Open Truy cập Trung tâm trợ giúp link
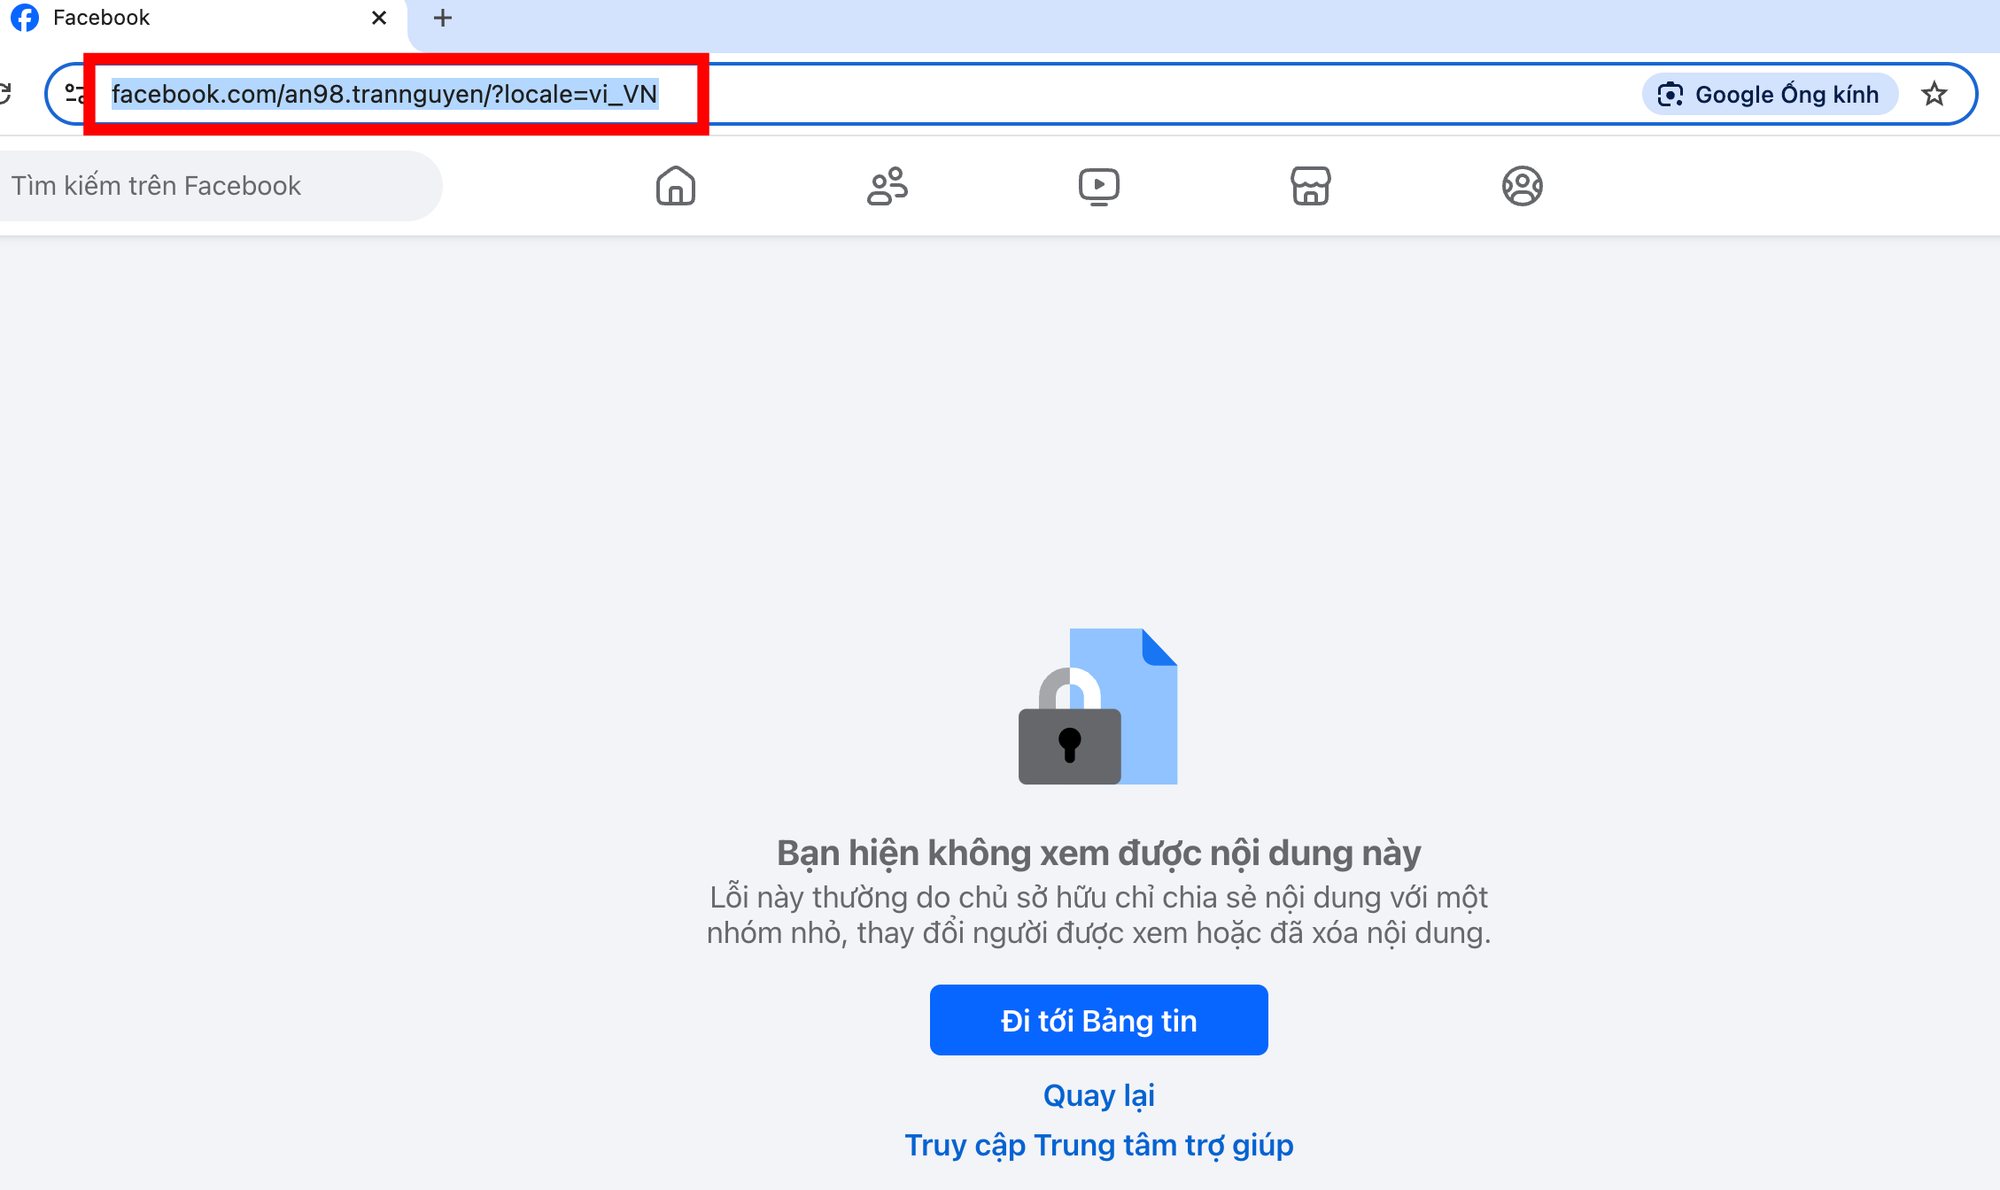This screenshot has width=2000, height=1190. [x=1098, y=1145]
